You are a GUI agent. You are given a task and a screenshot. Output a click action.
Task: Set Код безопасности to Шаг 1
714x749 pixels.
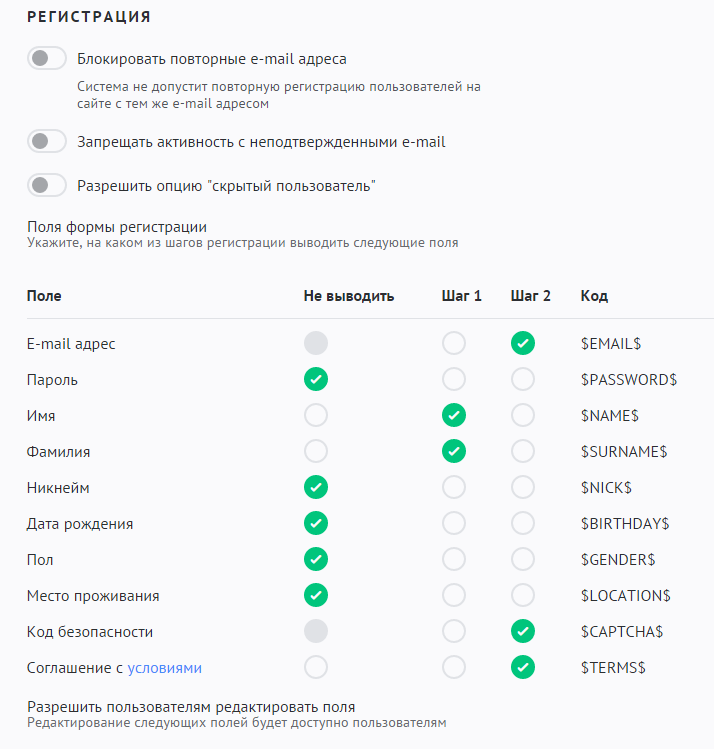coord(454,632)
